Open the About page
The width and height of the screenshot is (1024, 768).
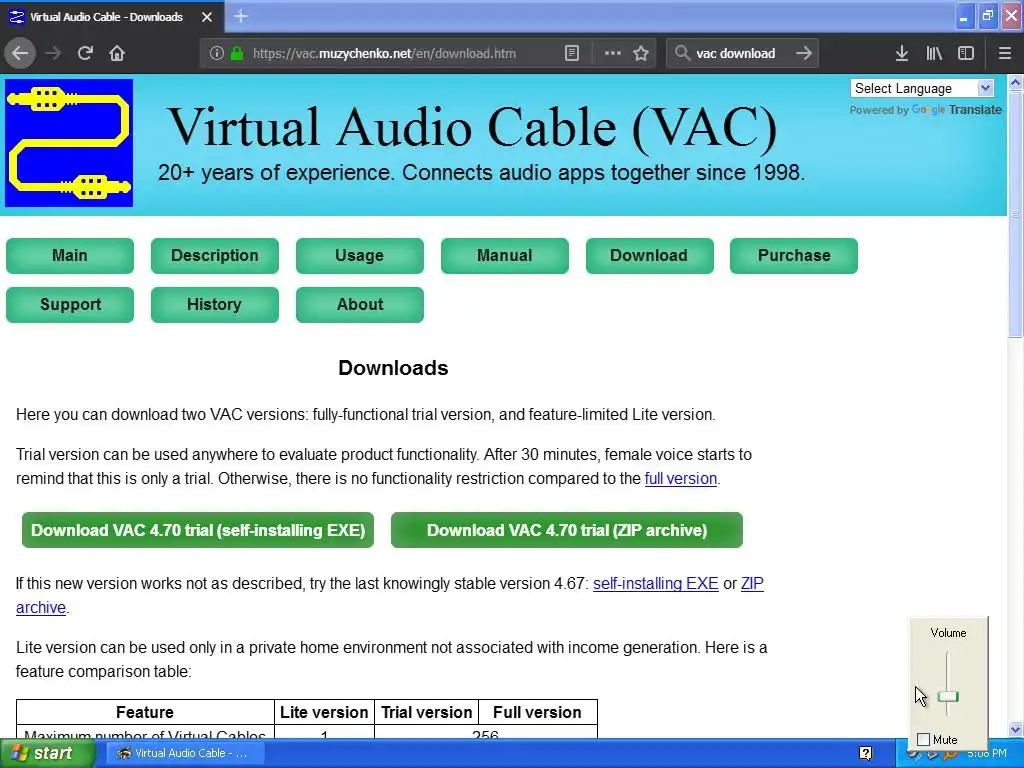point(360,304)
